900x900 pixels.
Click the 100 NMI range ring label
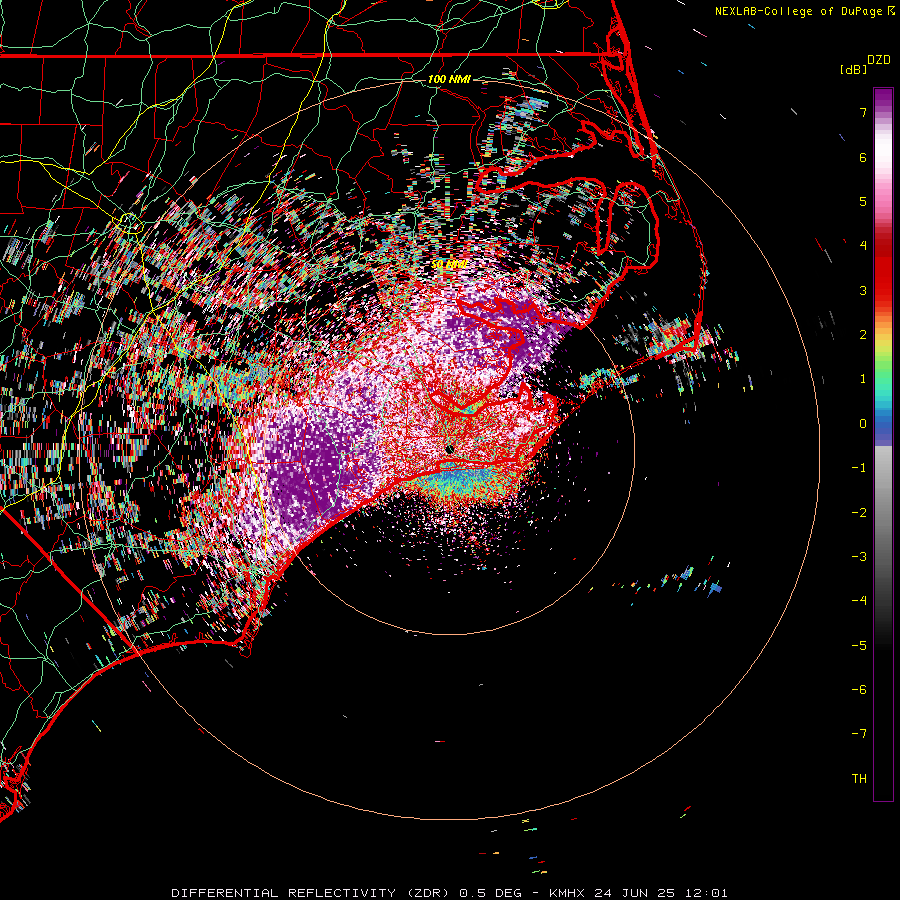point(449,79)
